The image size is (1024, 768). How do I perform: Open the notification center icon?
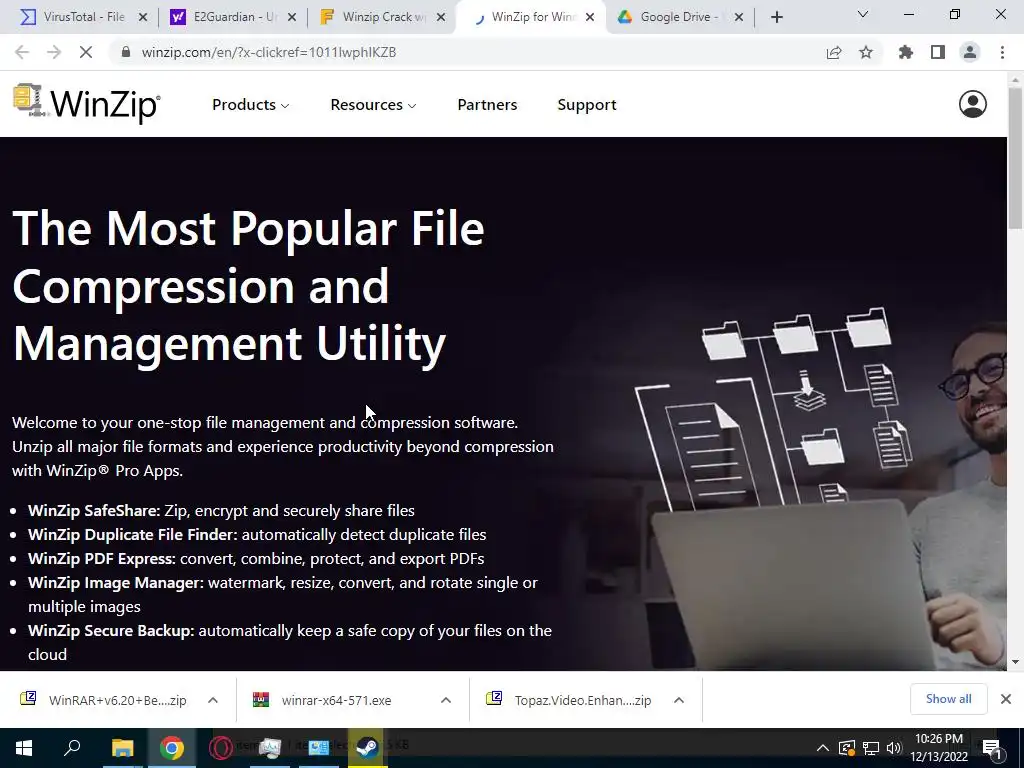[x=993, y=748]
